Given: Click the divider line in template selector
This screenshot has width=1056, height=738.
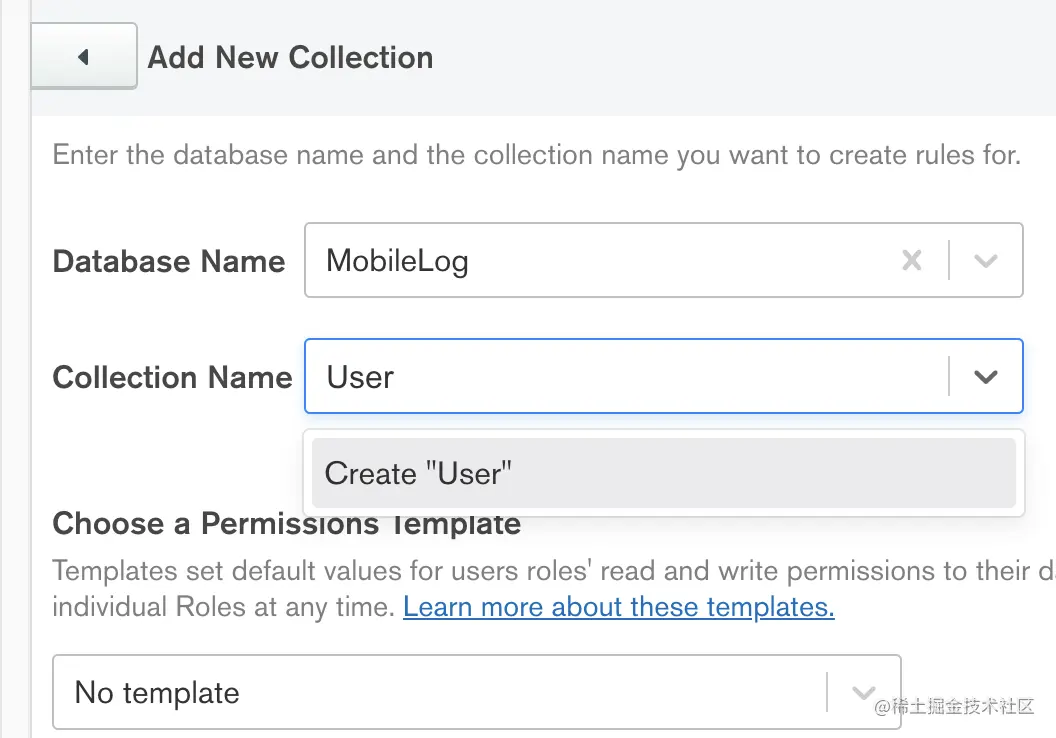Looking at the screenshot, I should 827,693.
